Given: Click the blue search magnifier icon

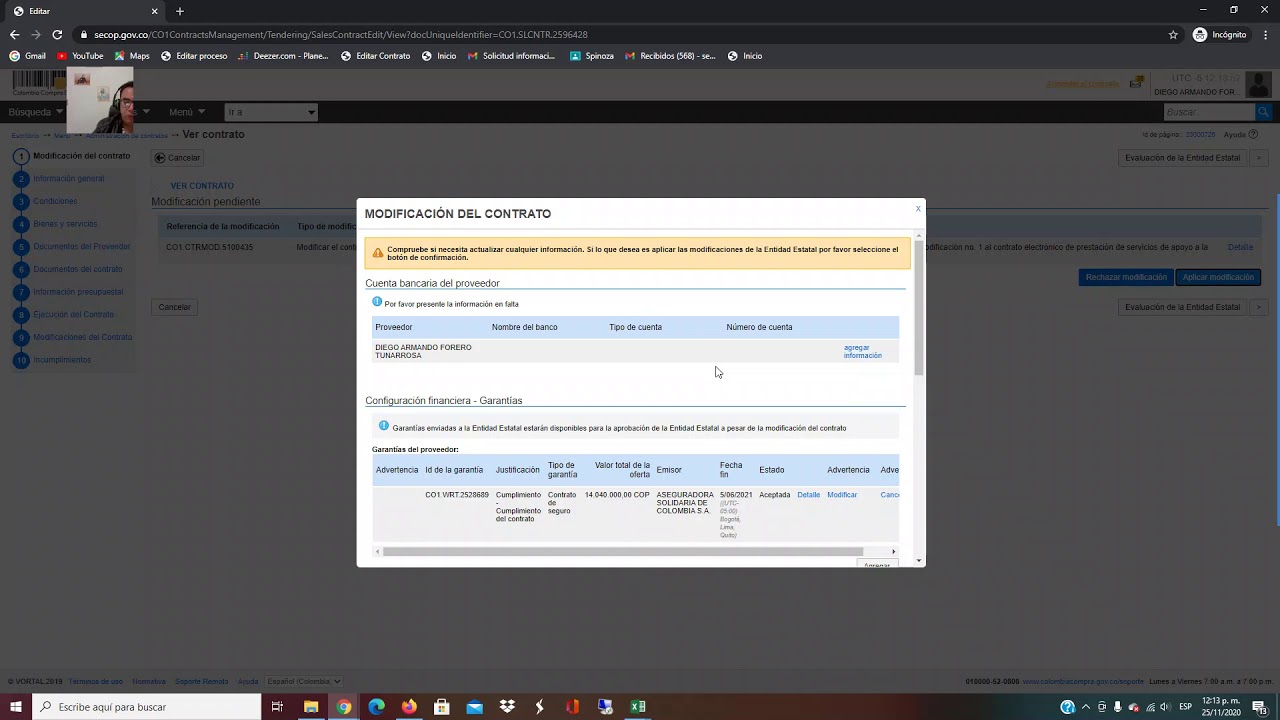Looking at the screenshot, I should click(1263, 112).
